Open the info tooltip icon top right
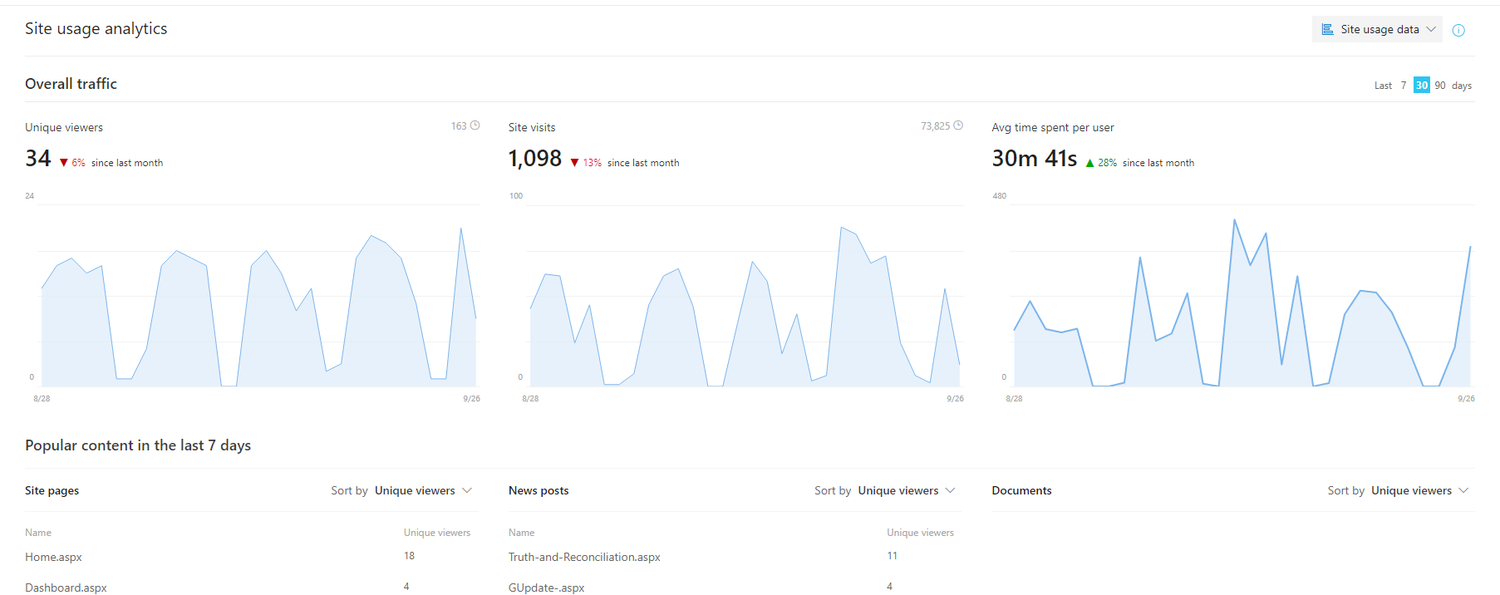This screenshot has height=595, width=1500. 1458,30
